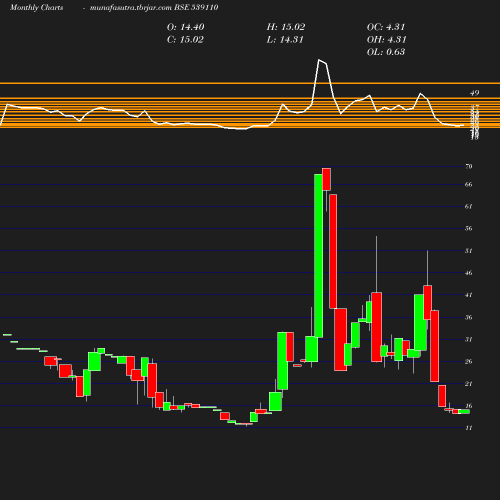The height and width of the screenshot is (500, 500).
Task: Click the 'BSE 539110' symbol text
Action: (x=196, y=7)
